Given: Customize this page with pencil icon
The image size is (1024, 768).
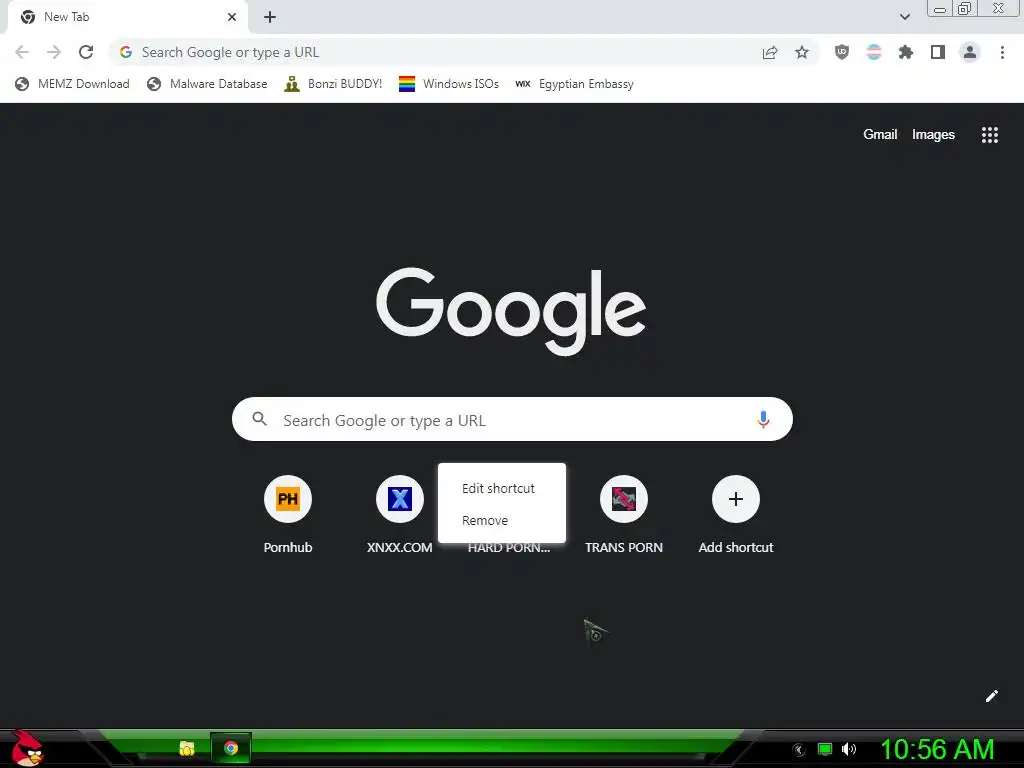Looking at the screenshot, I should click(991, 696).
